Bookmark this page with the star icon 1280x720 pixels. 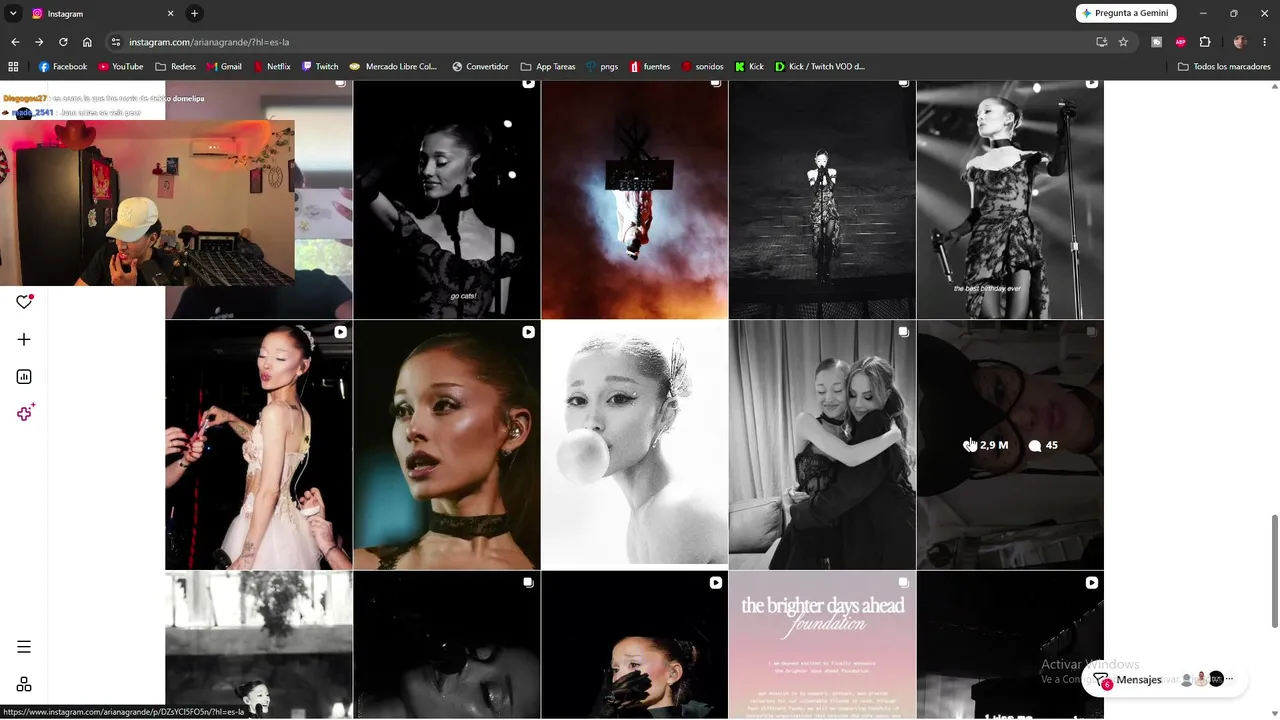click(x=1123, y=42)
